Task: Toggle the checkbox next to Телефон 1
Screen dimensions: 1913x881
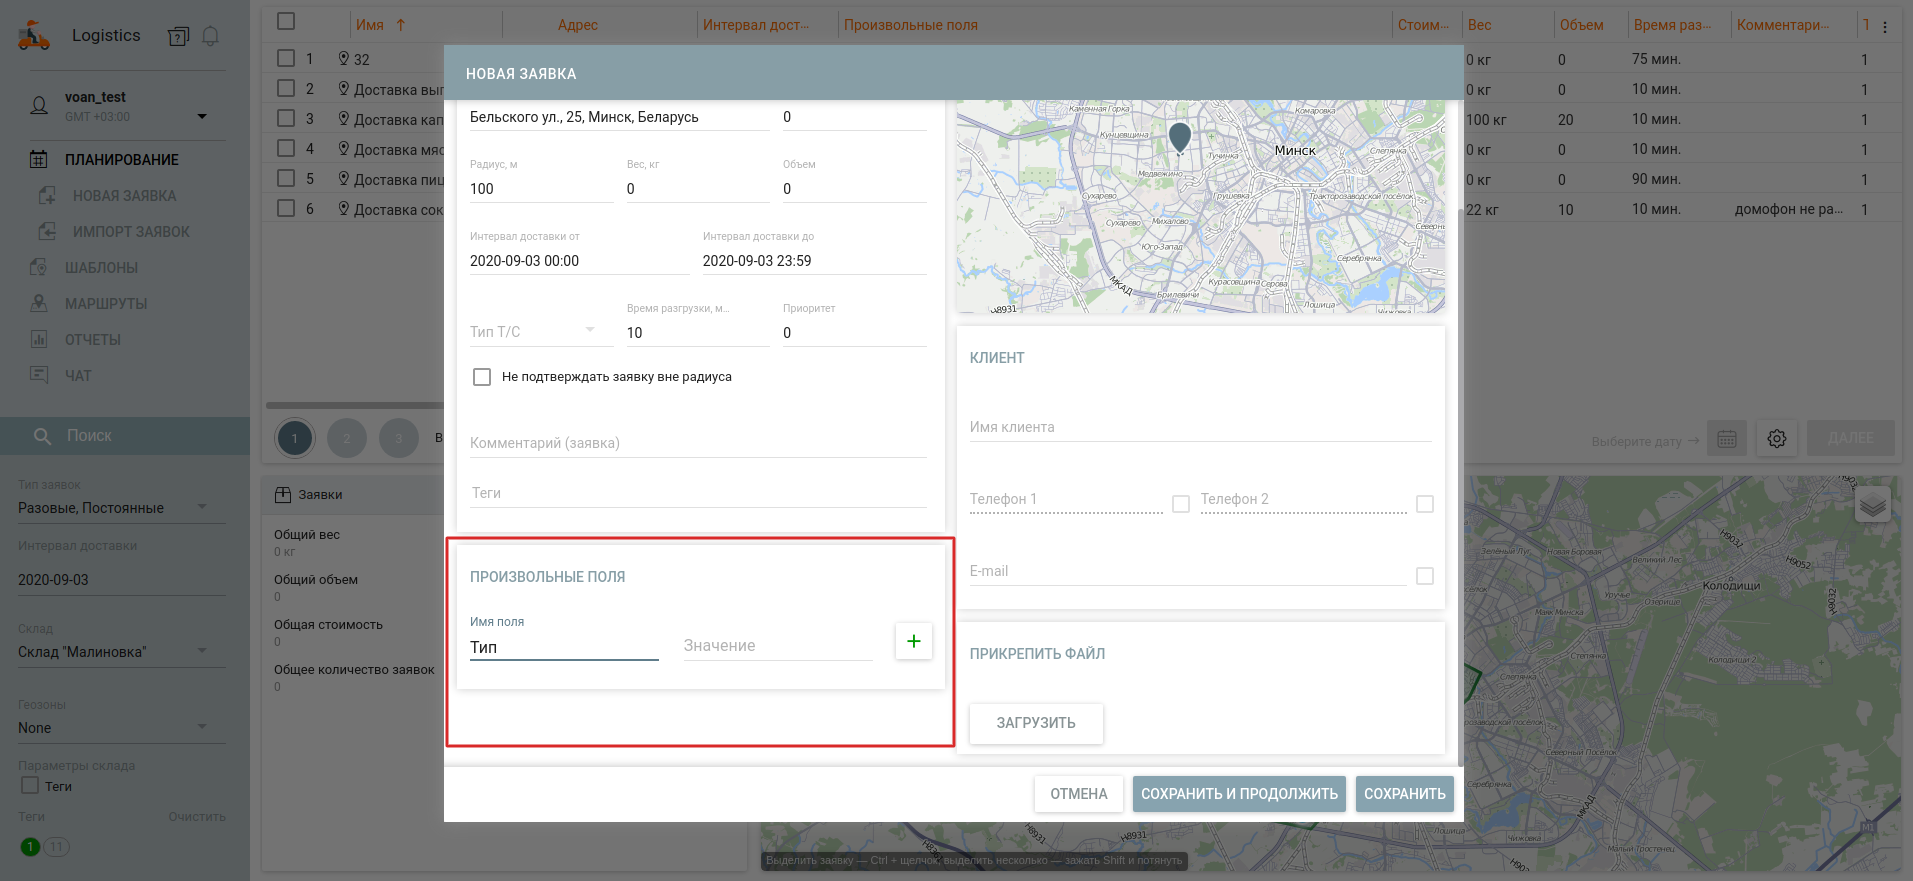Action: click(1181, 504)
